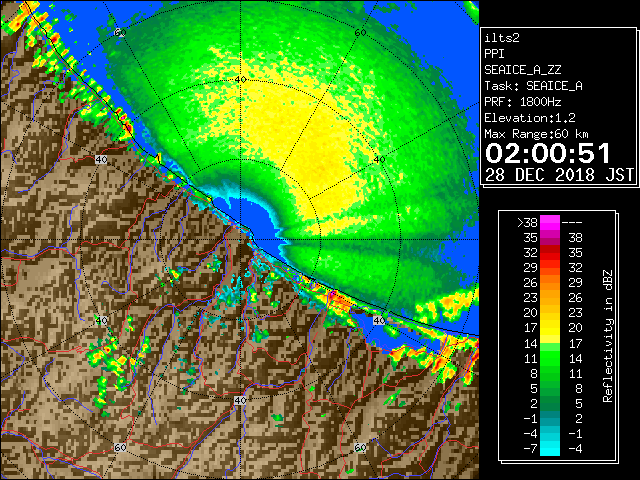Viewport: 640px width, 480px height.
Task: Click the Reflectivity in dBZ legend title
Action: pos(607,336)
